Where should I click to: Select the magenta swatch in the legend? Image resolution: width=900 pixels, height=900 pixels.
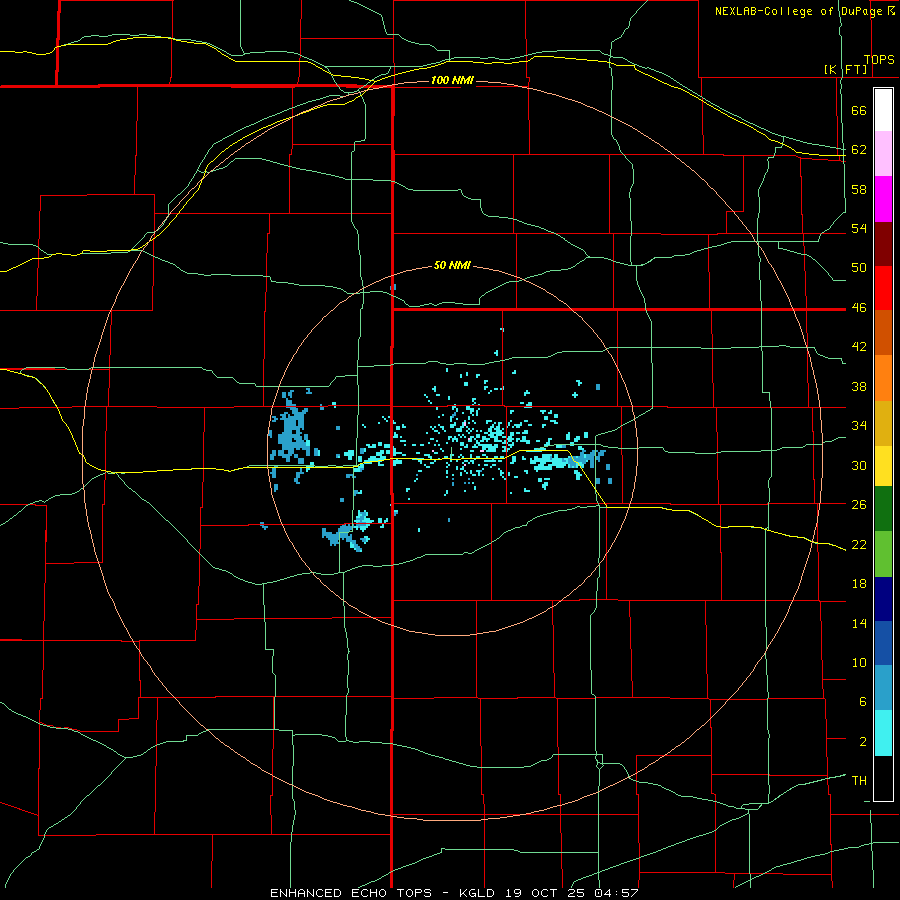[883, 199]
